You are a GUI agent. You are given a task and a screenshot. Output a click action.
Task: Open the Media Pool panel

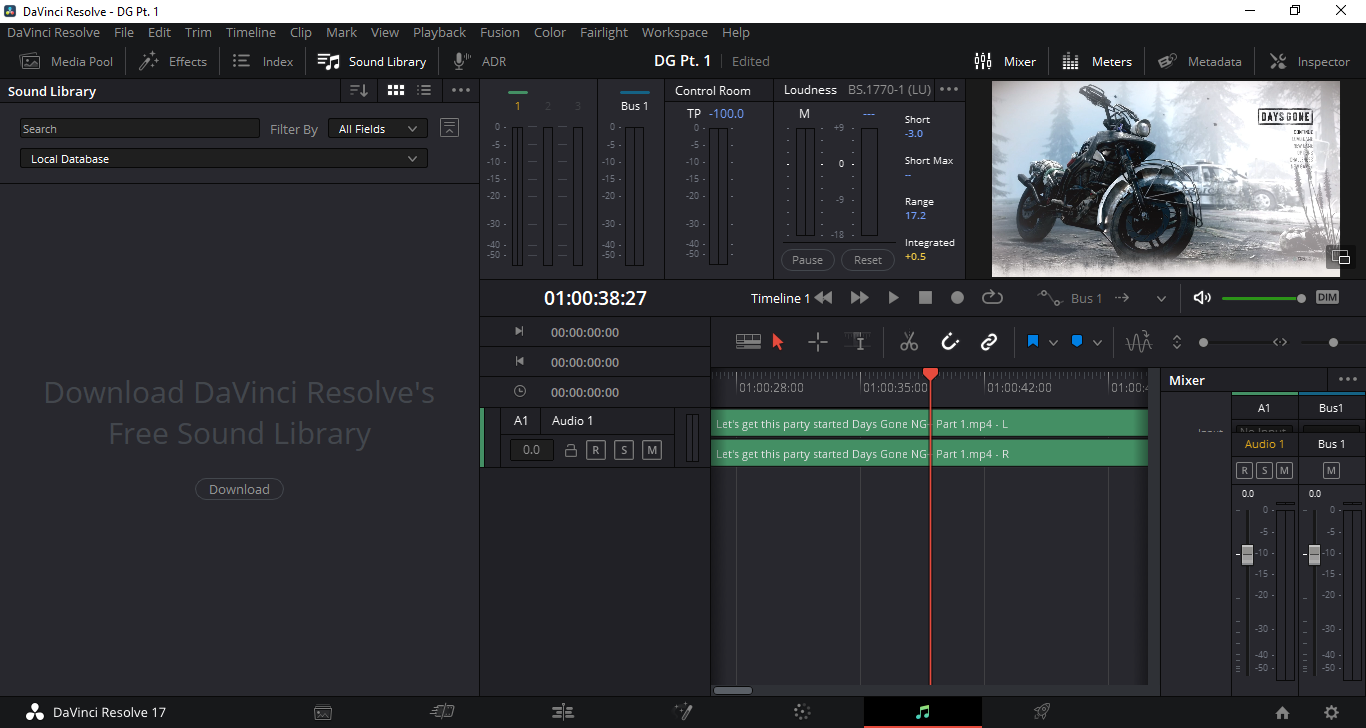tap(66, 61)
